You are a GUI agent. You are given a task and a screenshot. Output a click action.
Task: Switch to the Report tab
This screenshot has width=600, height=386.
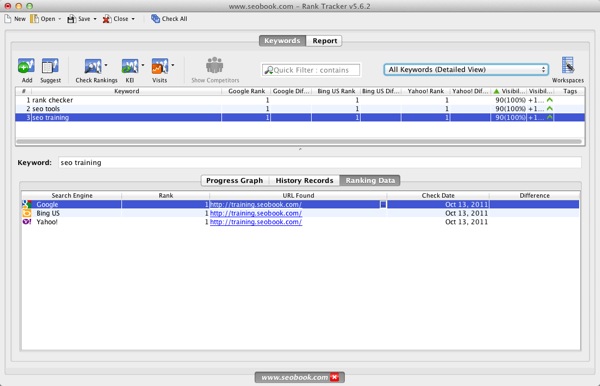(324, 41)
